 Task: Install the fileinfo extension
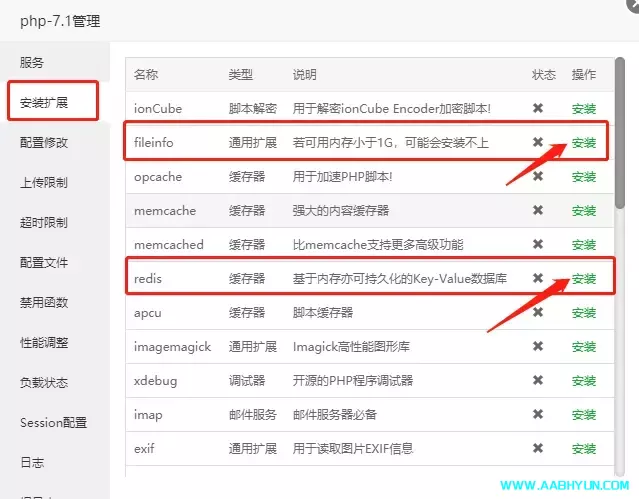(x=584, y=143)
